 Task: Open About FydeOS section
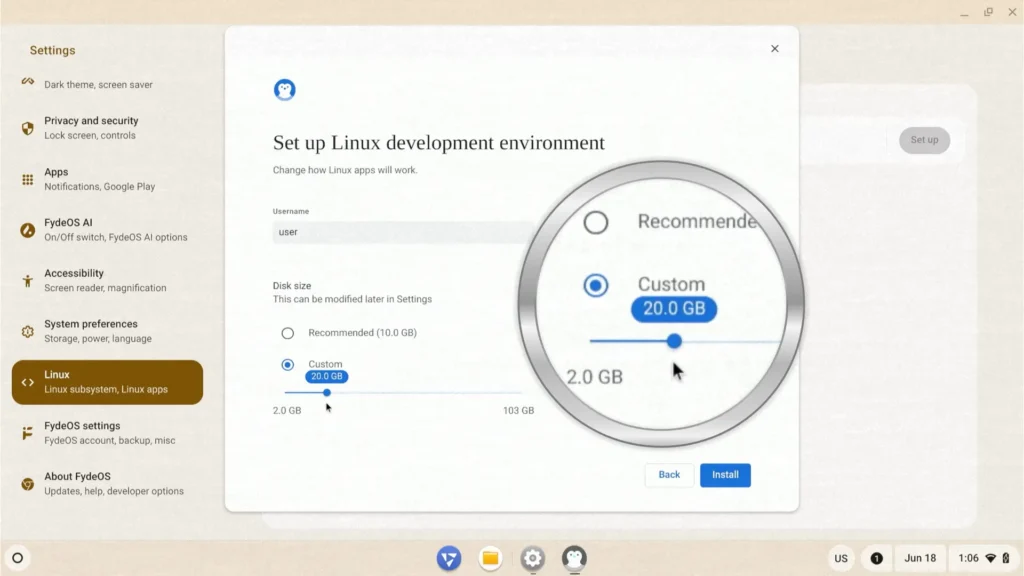coord(107,484)
